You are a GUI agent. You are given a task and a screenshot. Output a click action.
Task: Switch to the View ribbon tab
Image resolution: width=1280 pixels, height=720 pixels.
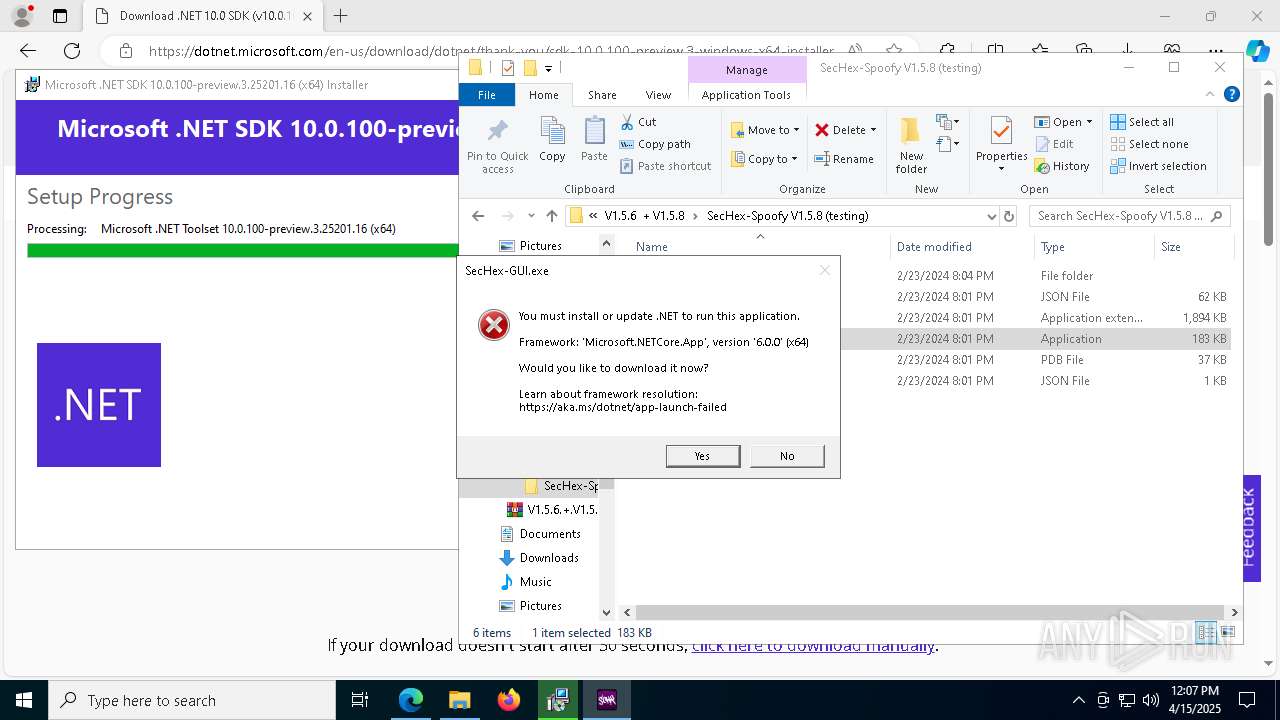coord(658,95)
